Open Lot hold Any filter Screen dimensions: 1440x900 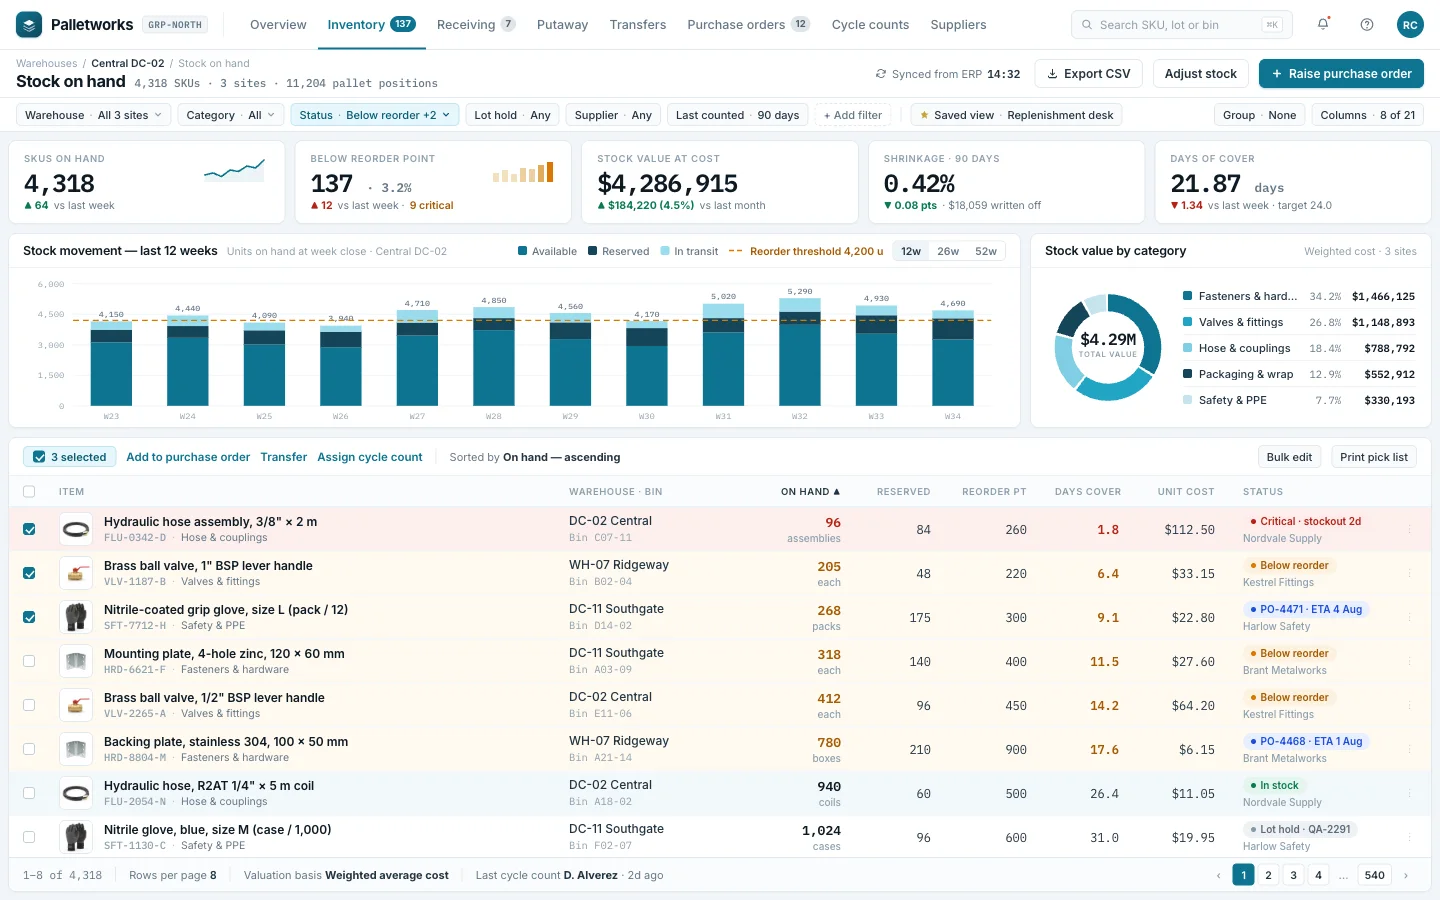(x=512, y=115)
